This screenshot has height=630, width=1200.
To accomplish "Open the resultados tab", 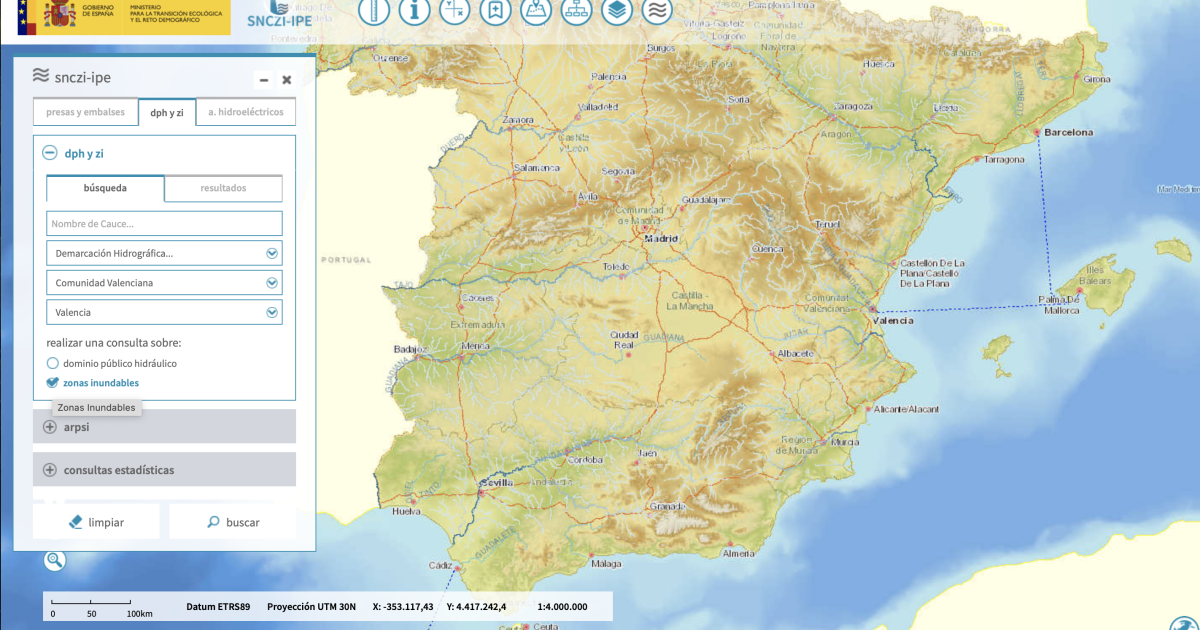I will (x=223, y=188).
